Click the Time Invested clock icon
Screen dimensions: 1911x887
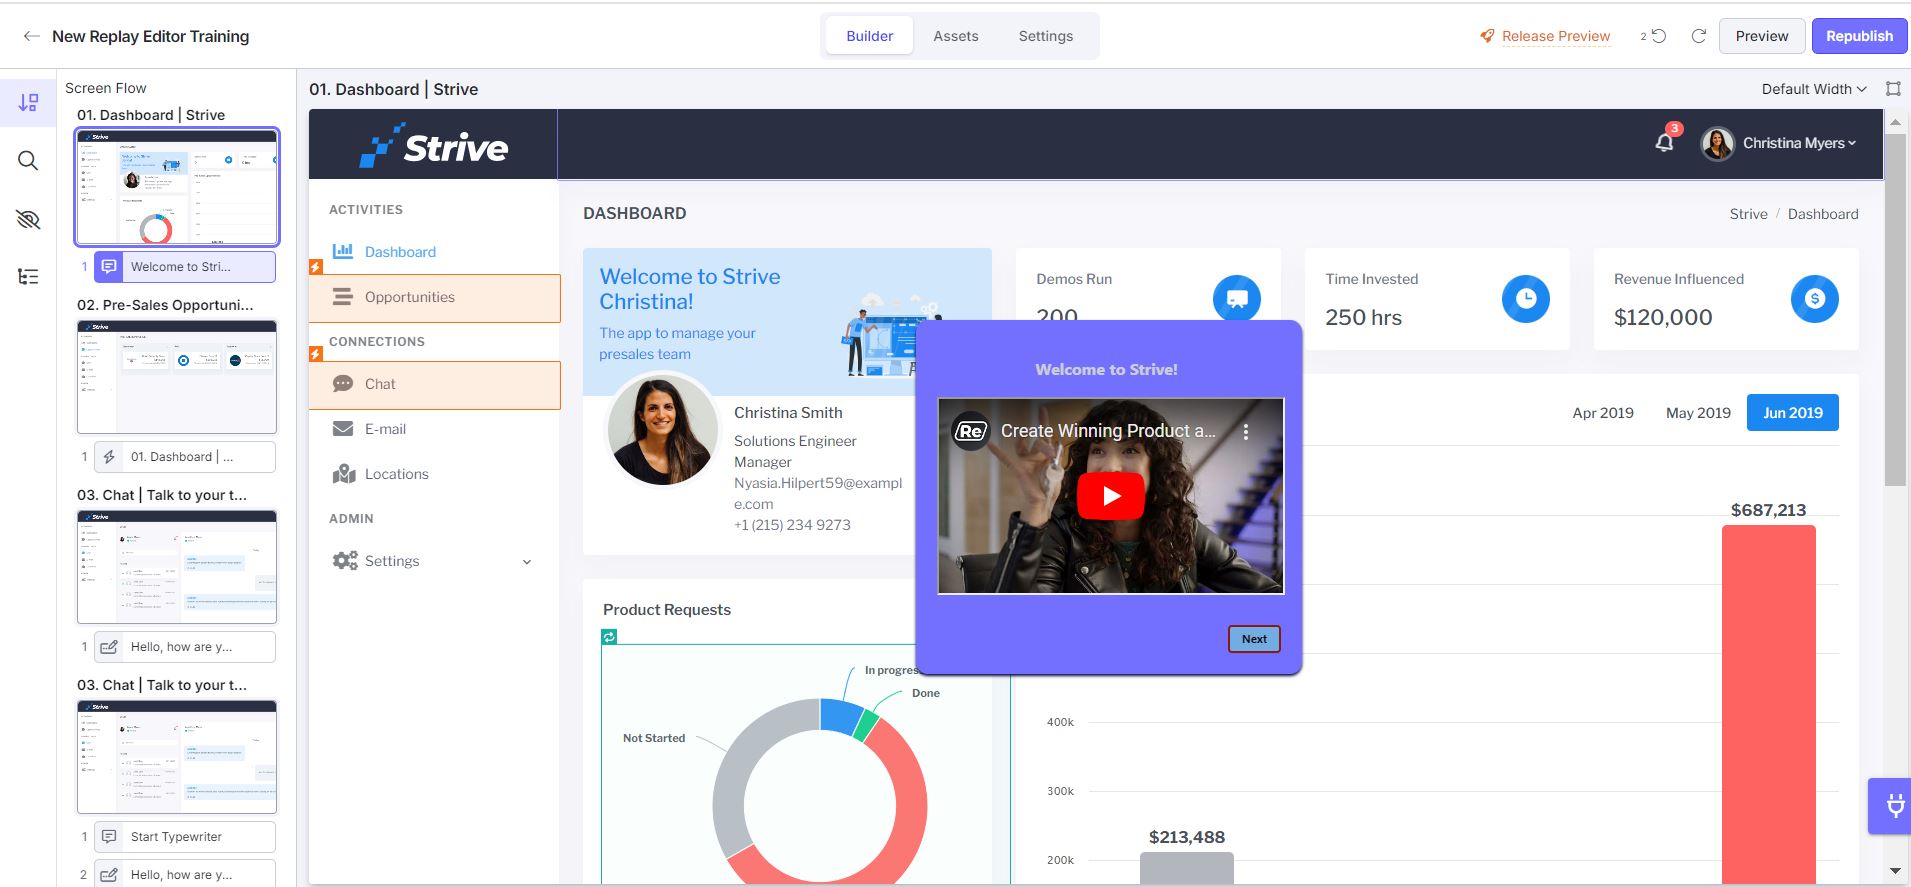(1526, 299)
